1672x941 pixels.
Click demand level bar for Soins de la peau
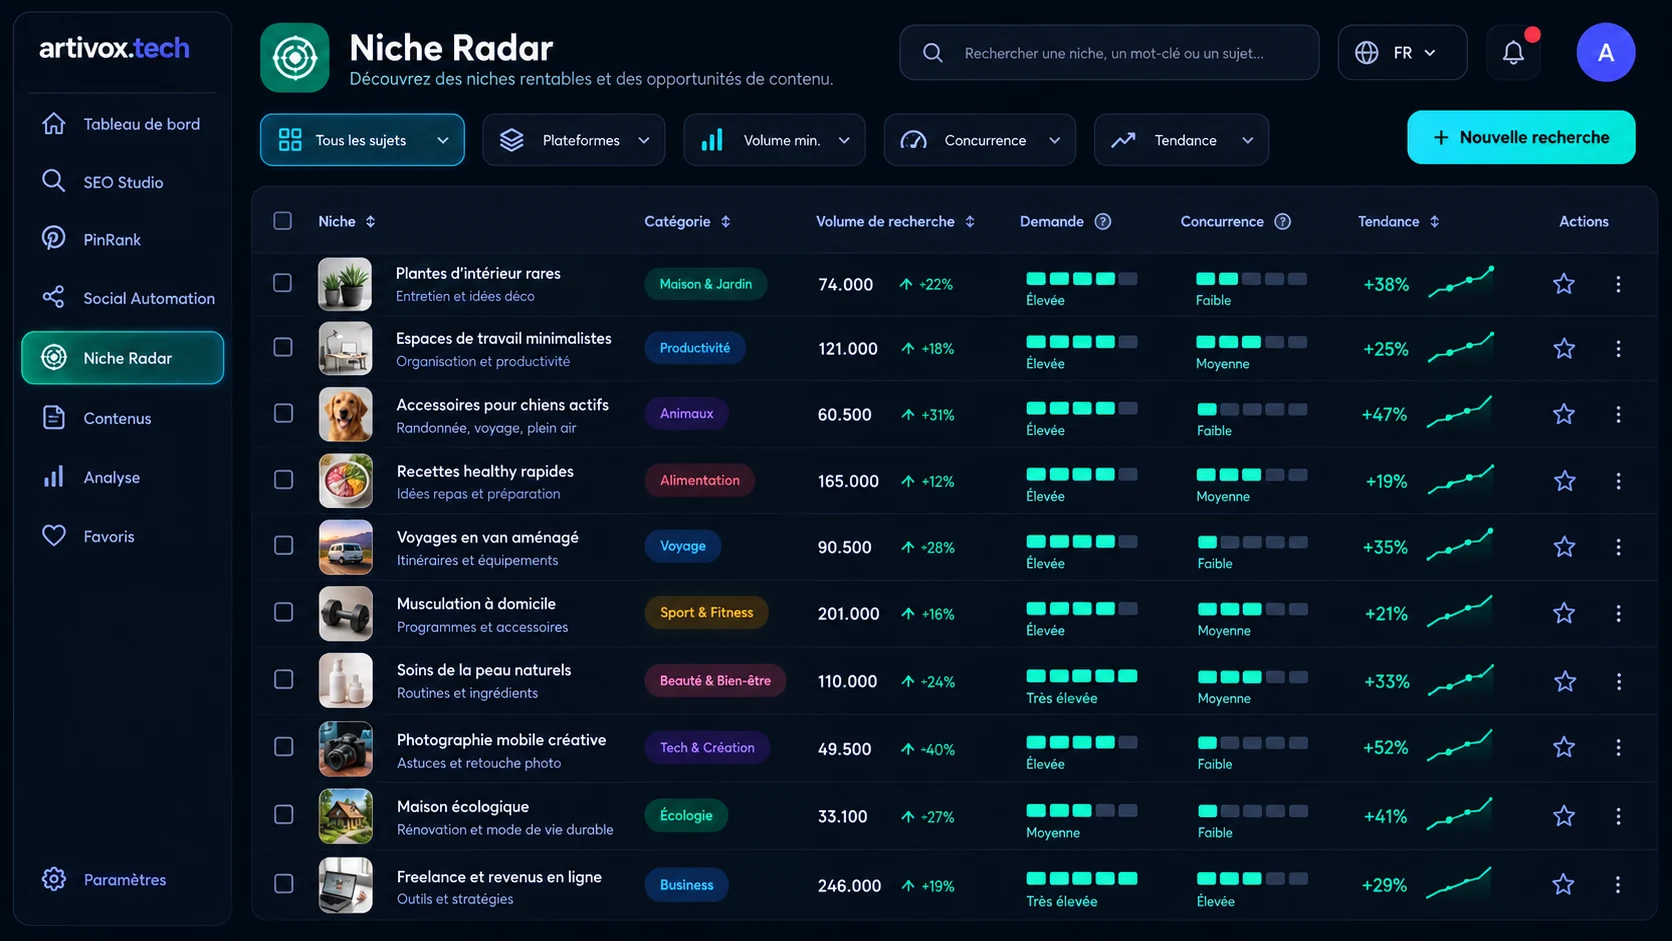pyautogui.click(x=1081, y=676)
